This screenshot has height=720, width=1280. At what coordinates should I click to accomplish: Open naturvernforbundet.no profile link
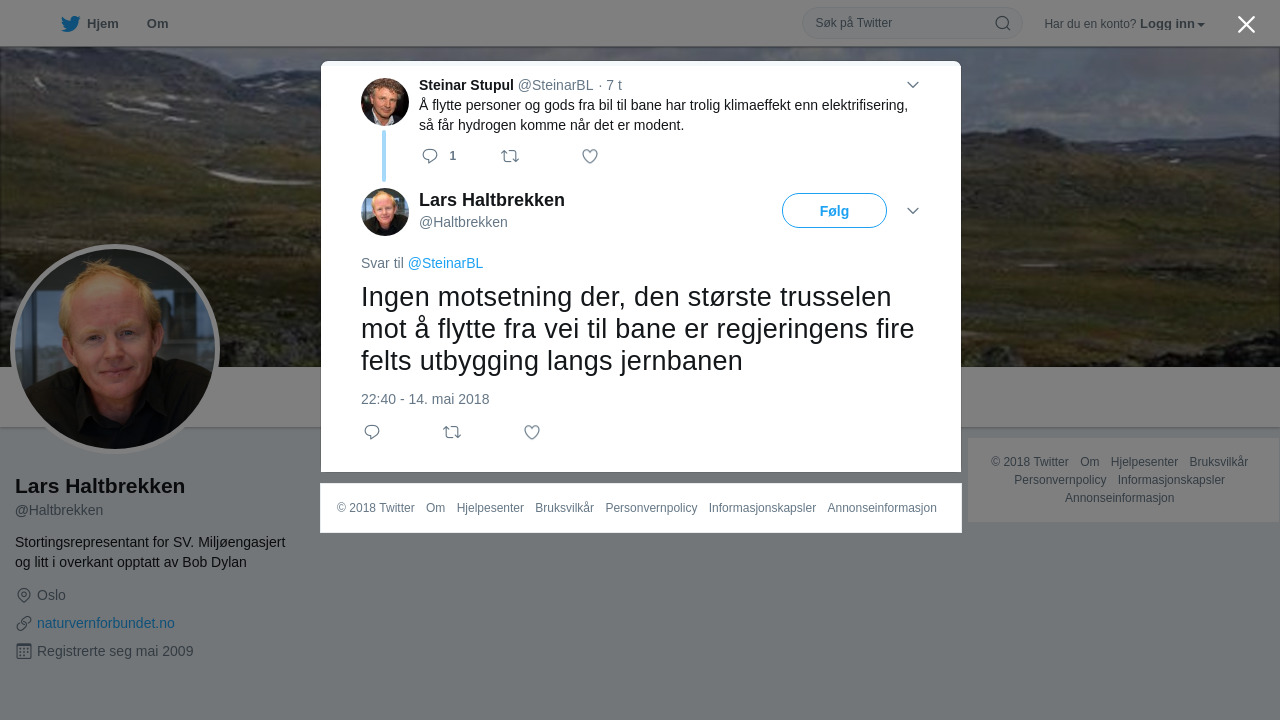[x=106, y=623]
